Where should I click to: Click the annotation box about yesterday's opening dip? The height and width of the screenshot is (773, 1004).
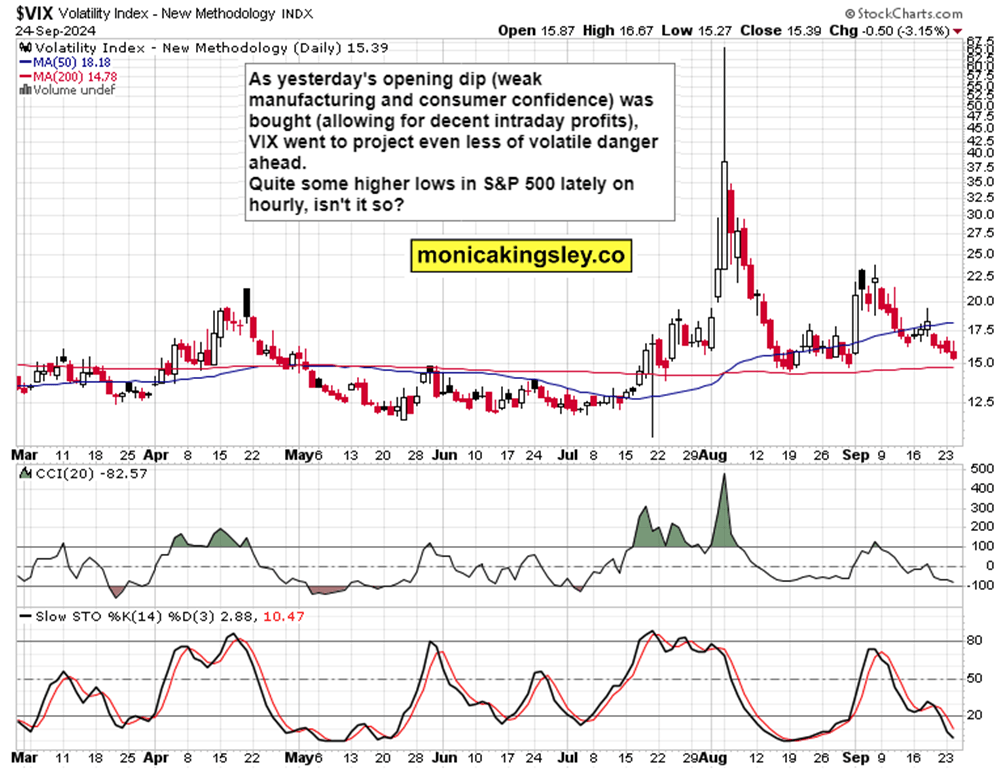click(460, 142)
